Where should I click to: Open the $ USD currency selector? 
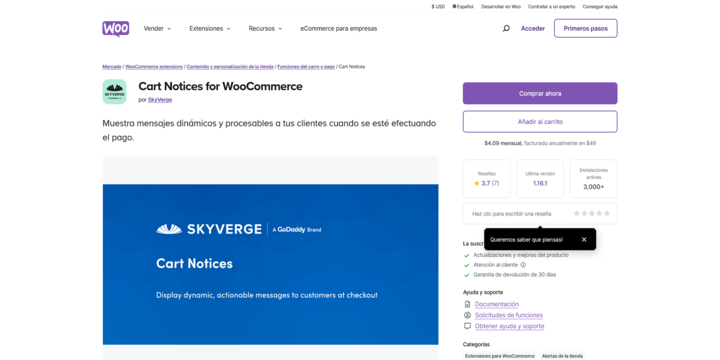click(438, 7)
